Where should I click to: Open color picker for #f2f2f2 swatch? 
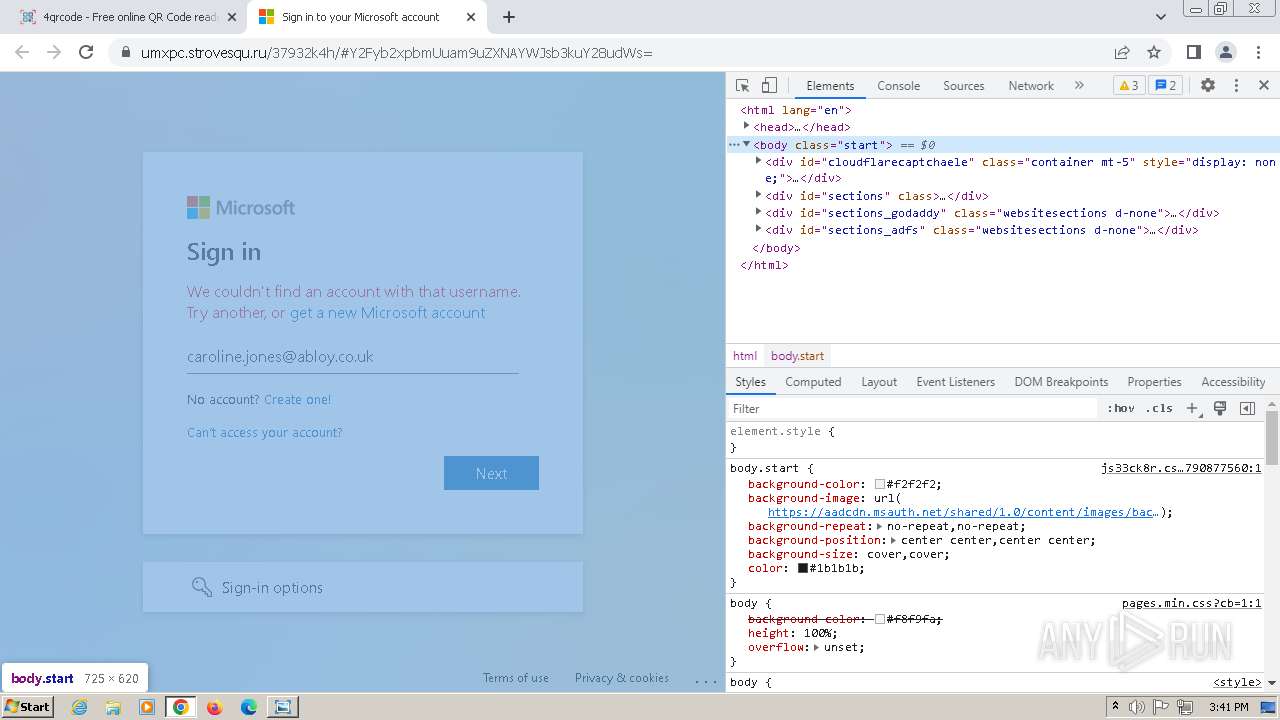(880, 484)
